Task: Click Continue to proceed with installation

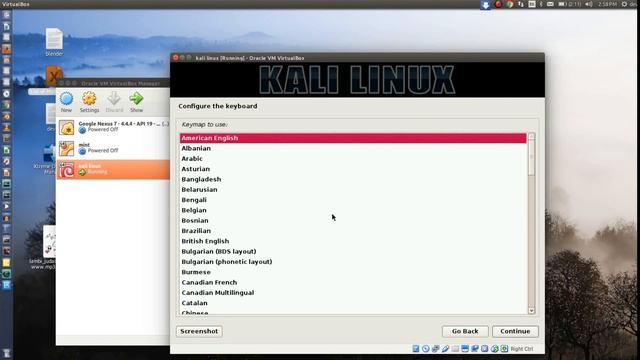Action: pyautogui.click(x=515, y=331)
